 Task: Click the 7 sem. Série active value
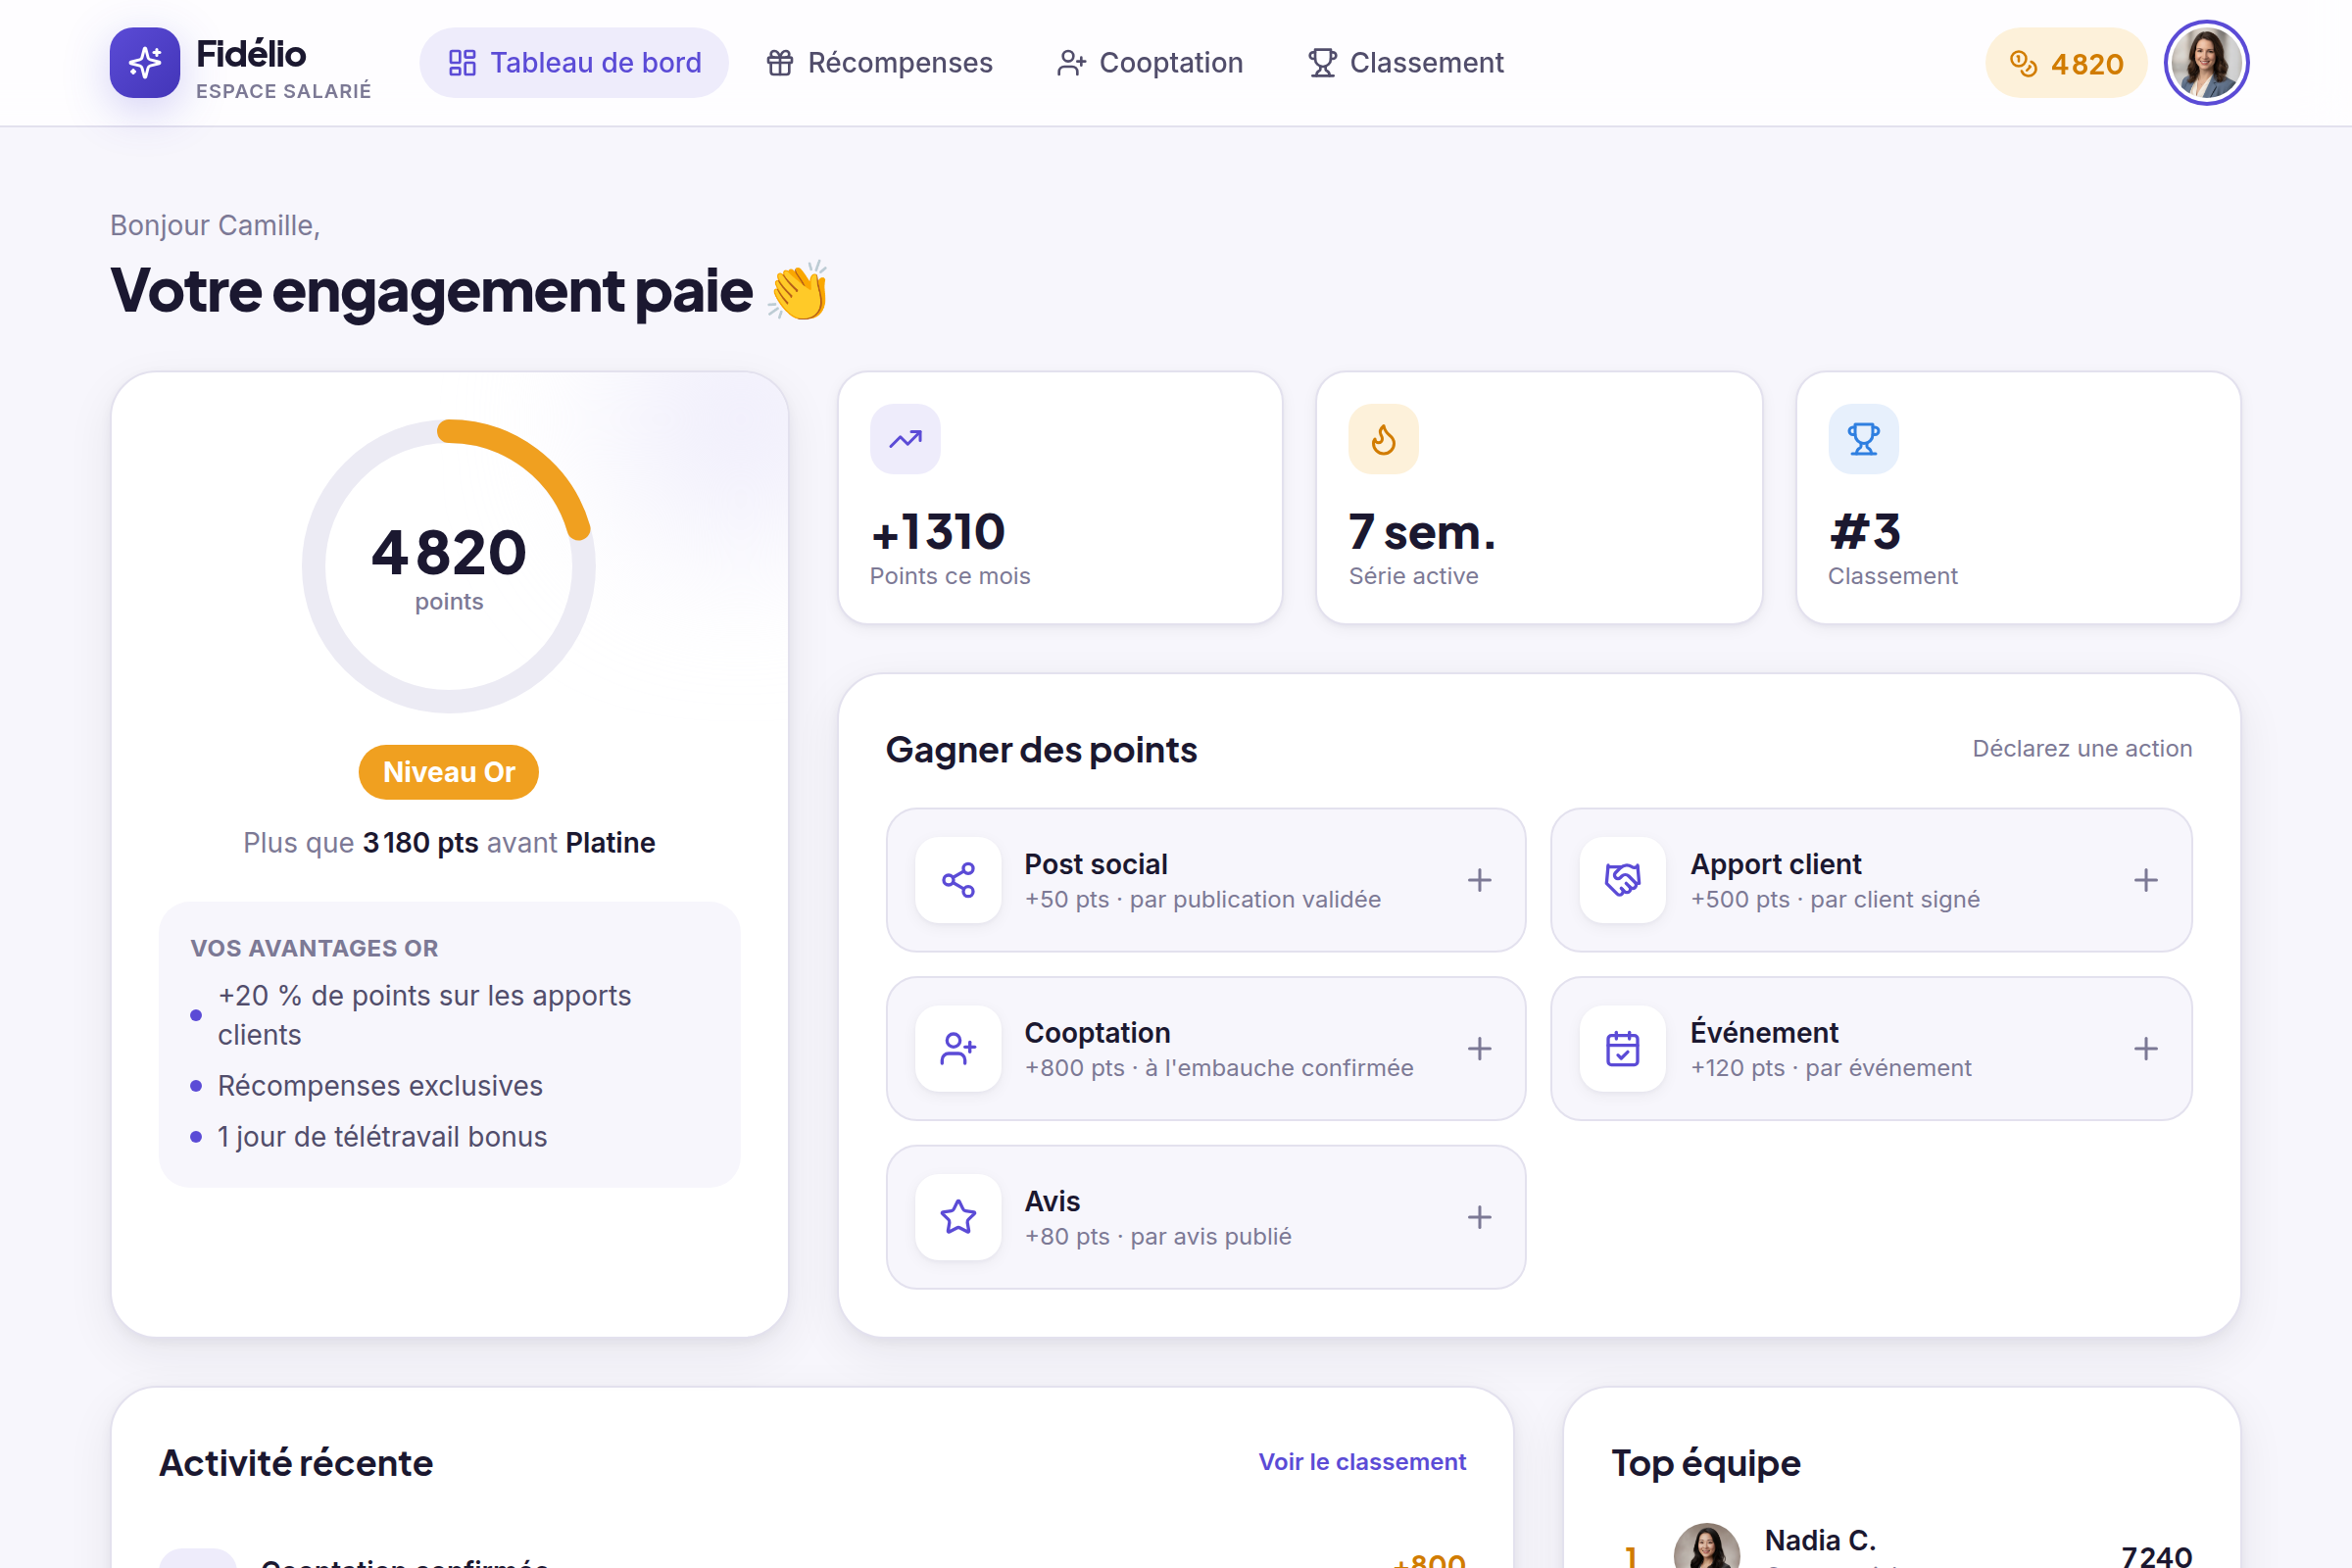coord(1422,532)
